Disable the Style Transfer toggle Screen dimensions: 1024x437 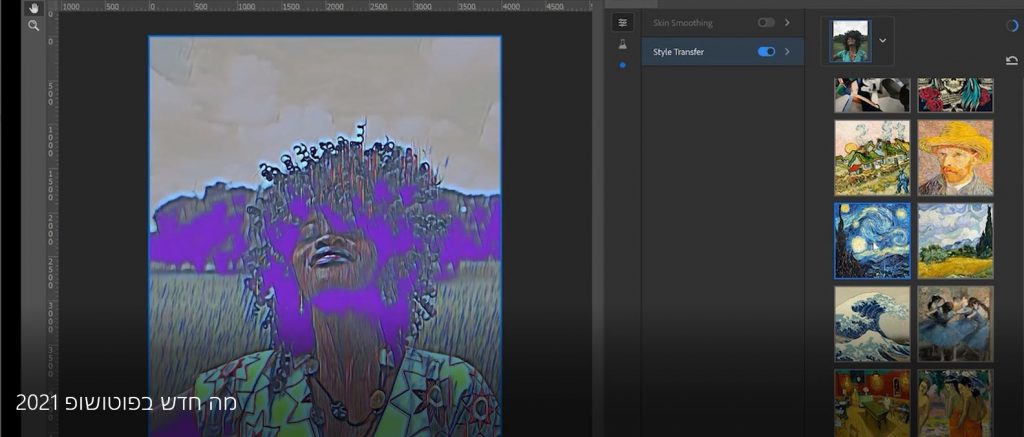coord(767,52)
